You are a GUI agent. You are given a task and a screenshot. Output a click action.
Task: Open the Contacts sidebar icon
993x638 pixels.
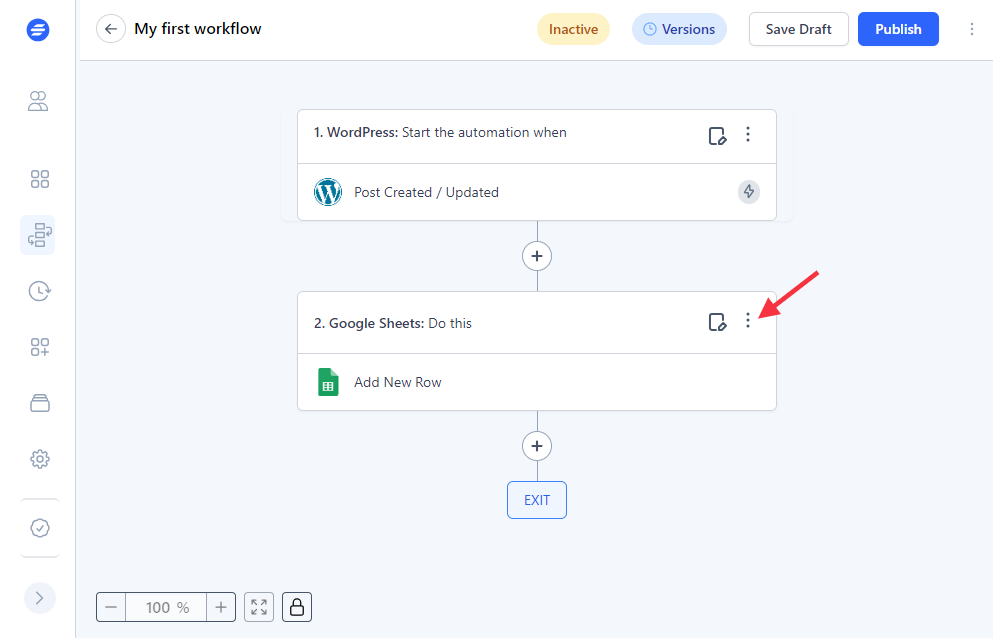coord(38,101)
